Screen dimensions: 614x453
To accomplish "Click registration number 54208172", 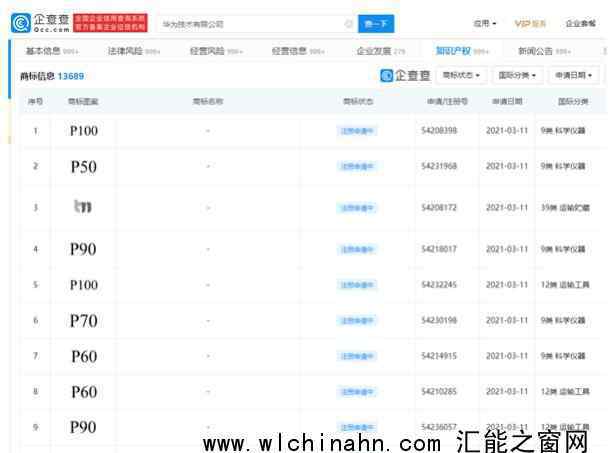I will 439,207.
